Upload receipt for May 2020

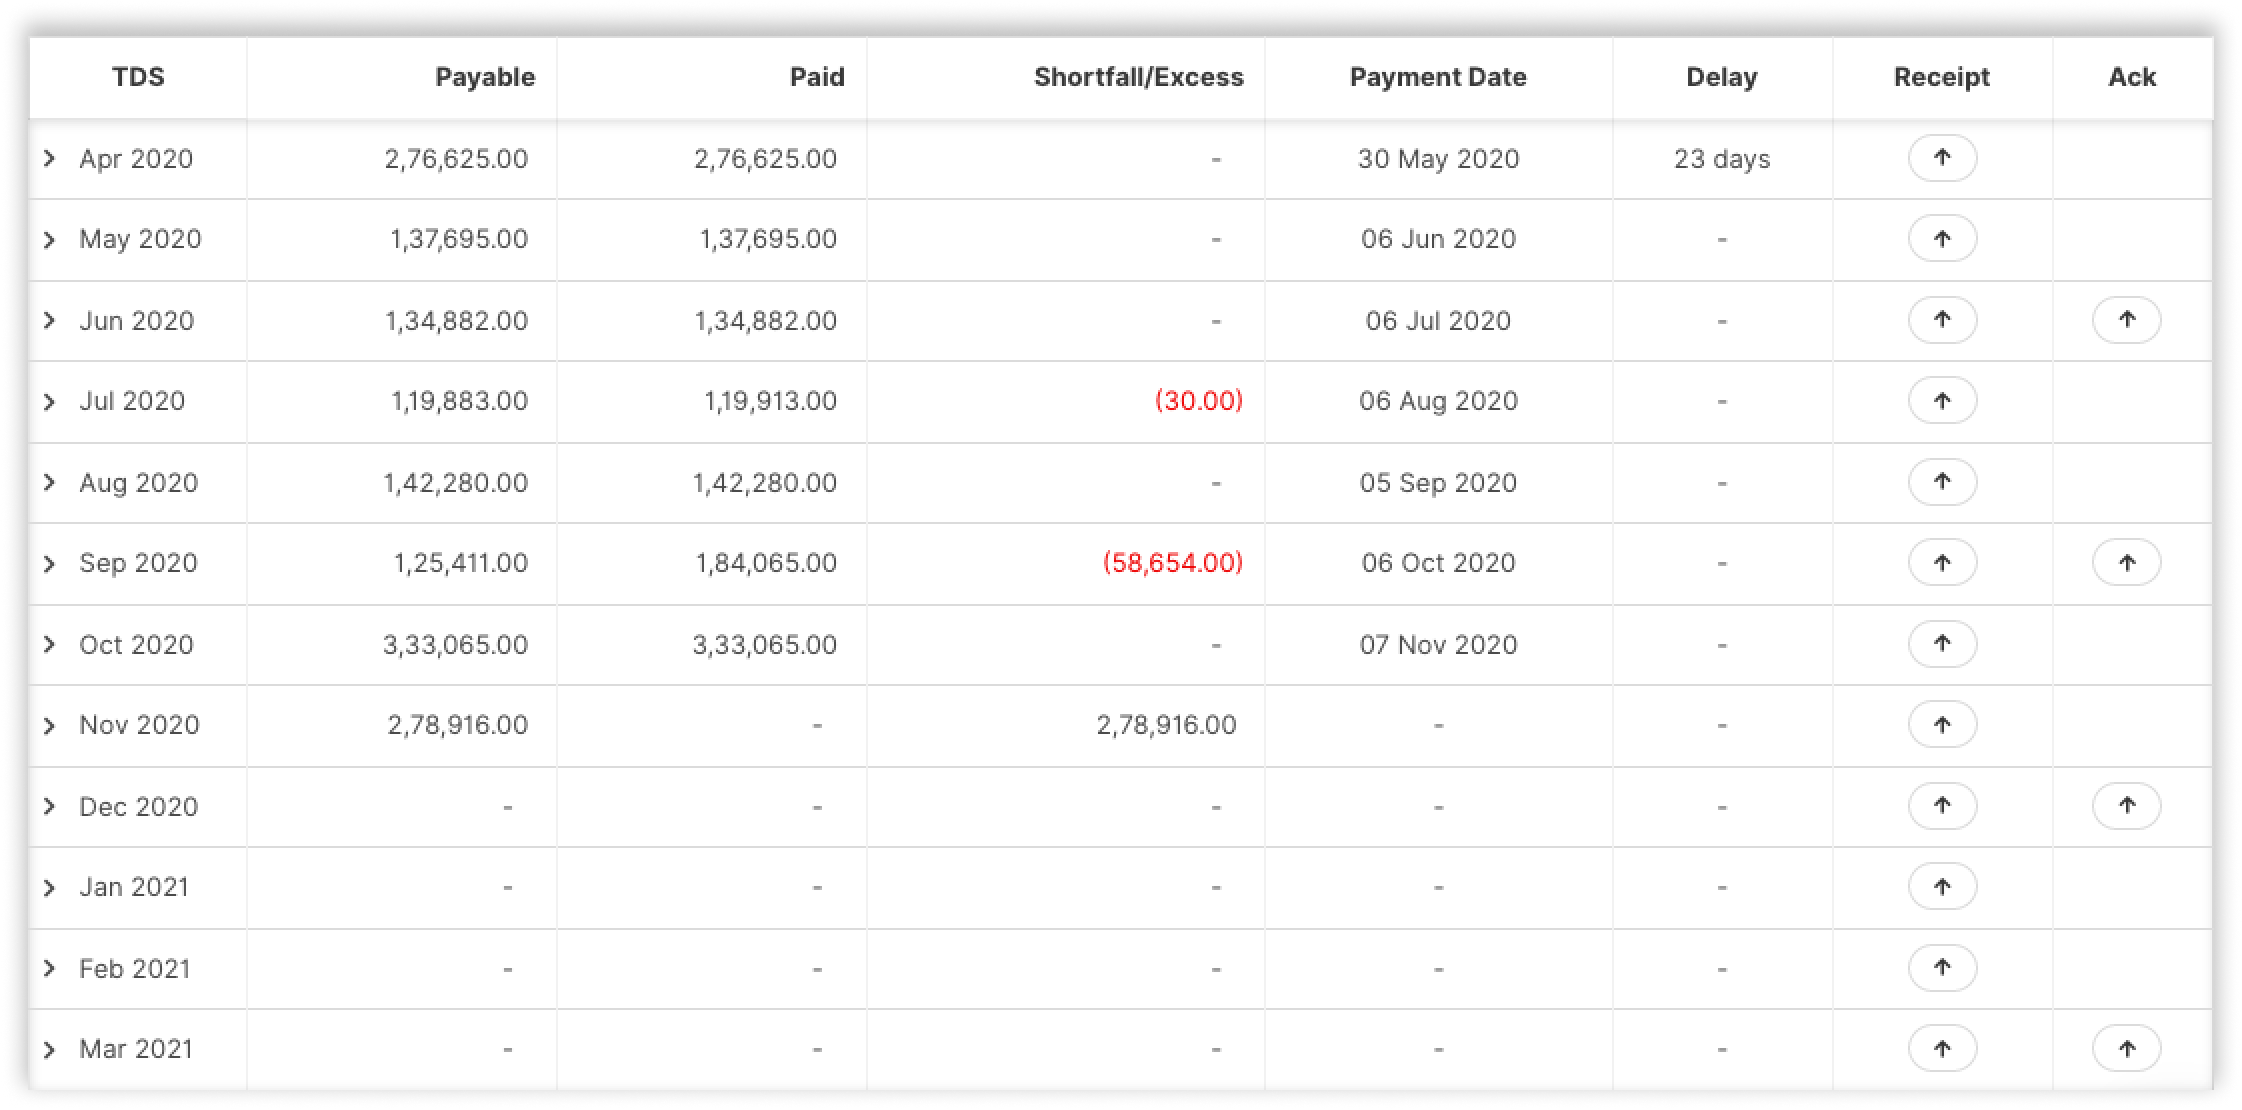(1942, 239)
